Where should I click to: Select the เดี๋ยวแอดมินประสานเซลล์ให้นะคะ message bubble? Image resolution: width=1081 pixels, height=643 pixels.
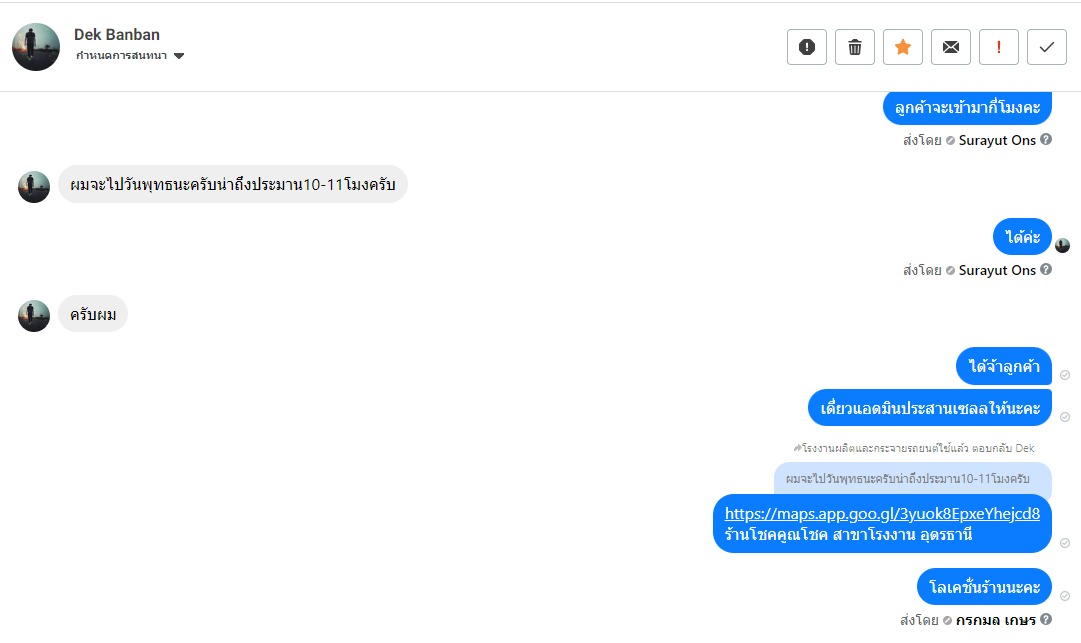pos(930,408)
